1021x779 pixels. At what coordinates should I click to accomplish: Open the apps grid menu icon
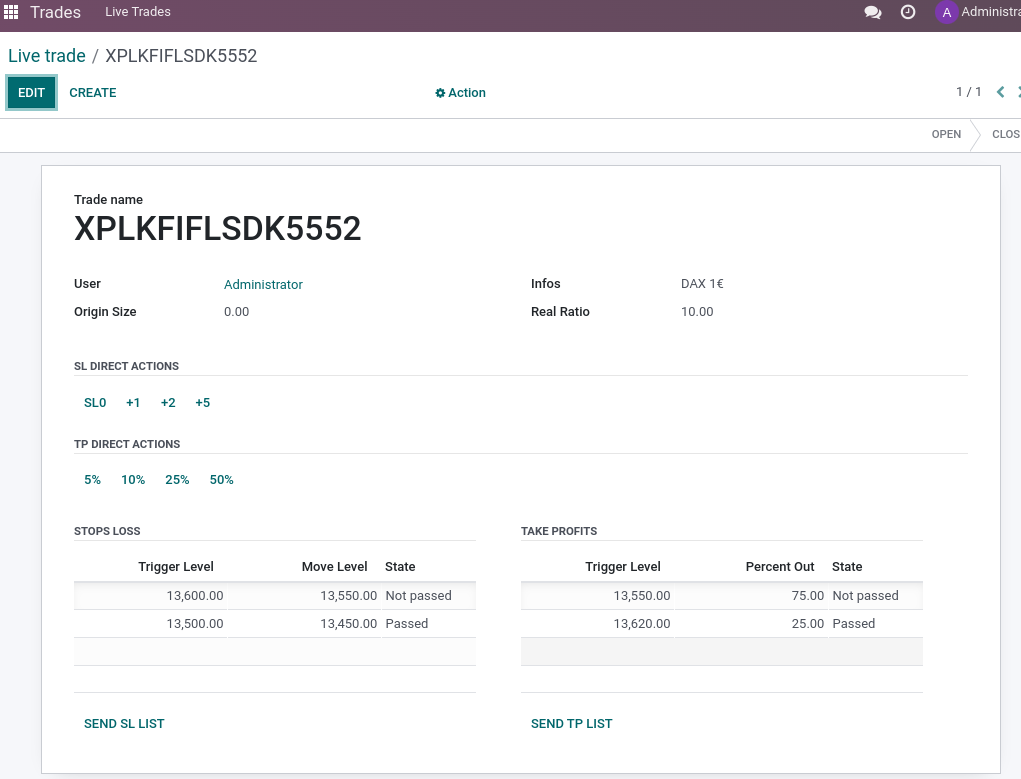point(11,12)
